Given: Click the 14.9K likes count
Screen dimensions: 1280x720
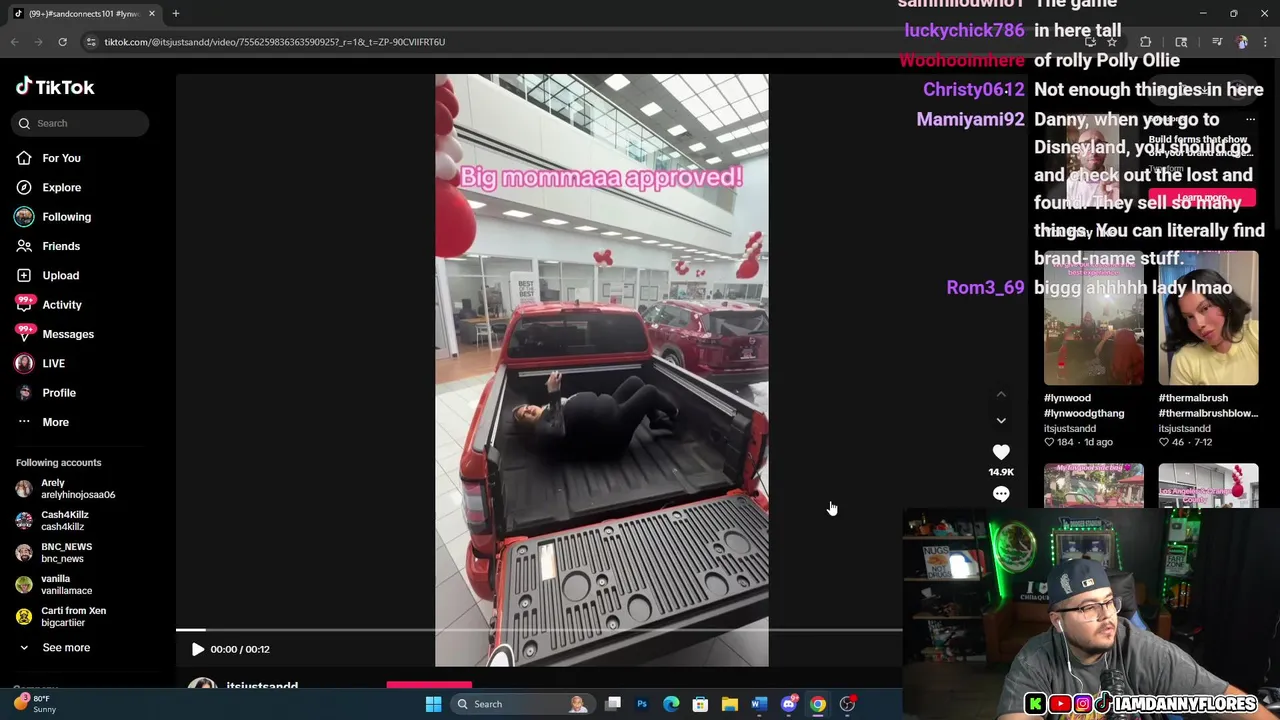Looking at the screenshot, I should [x=1001, y=472].
